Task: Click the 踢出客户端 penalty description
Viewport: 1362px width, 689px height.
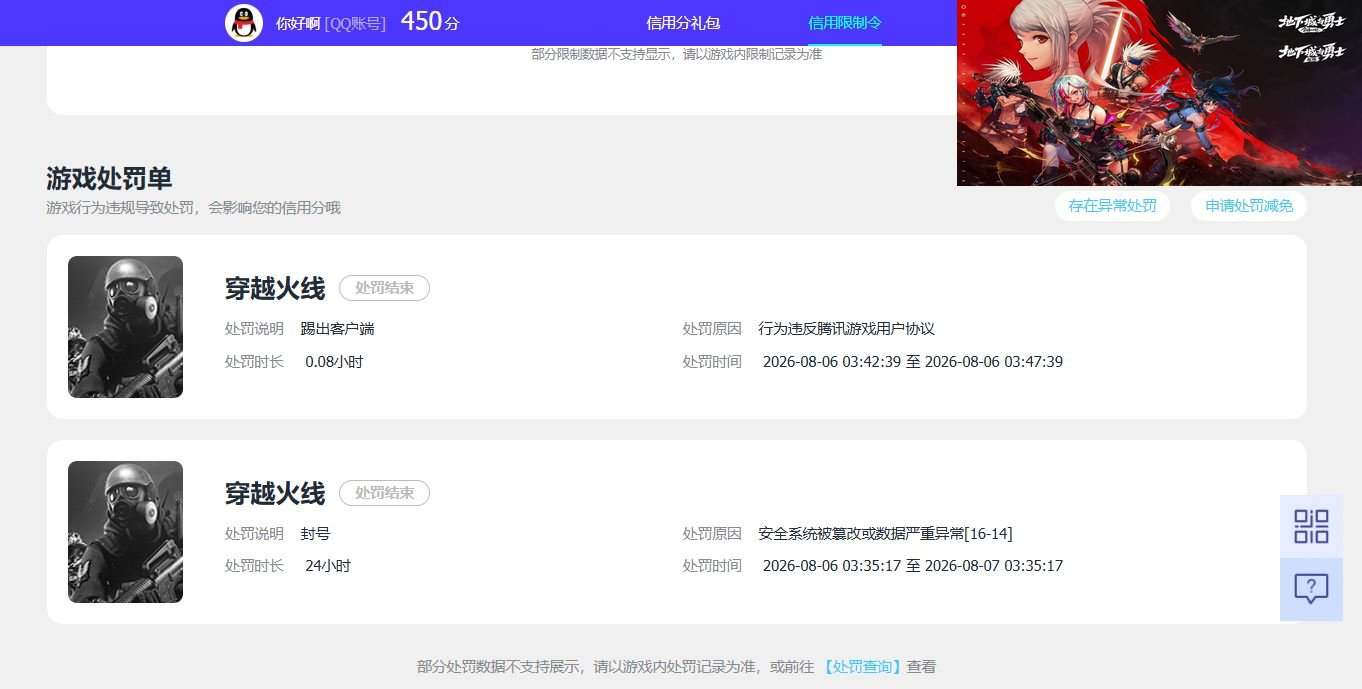Action: [x=337, y=329]
